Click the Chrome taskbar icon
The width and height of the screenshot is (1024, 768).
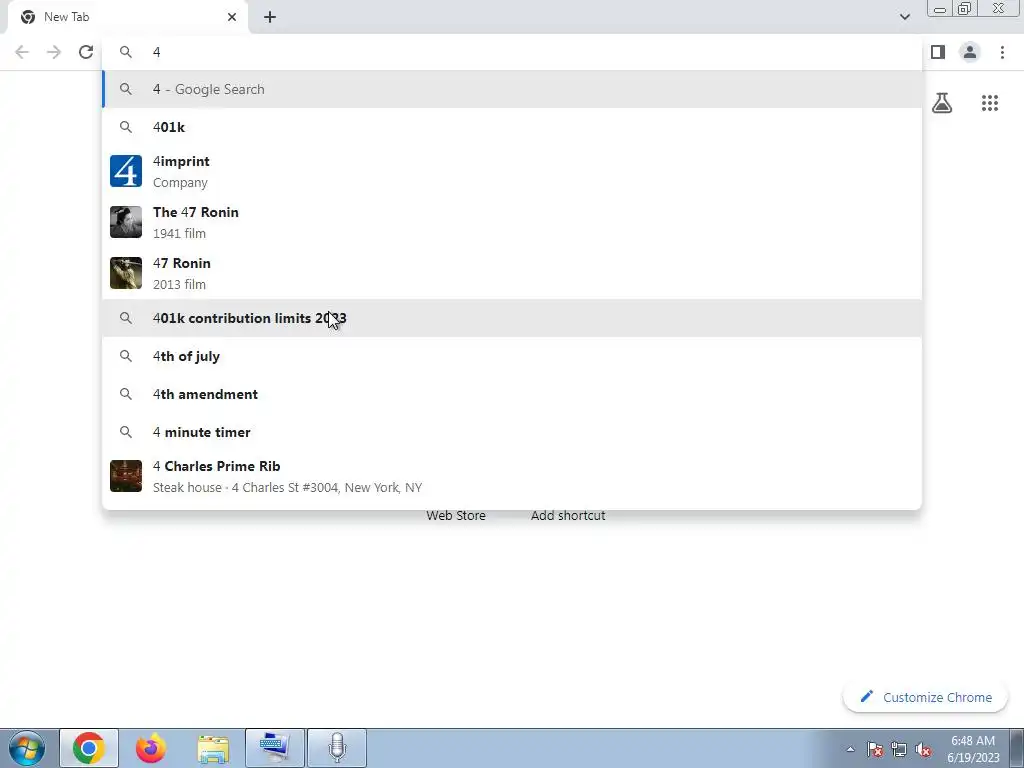click(89, 748)
